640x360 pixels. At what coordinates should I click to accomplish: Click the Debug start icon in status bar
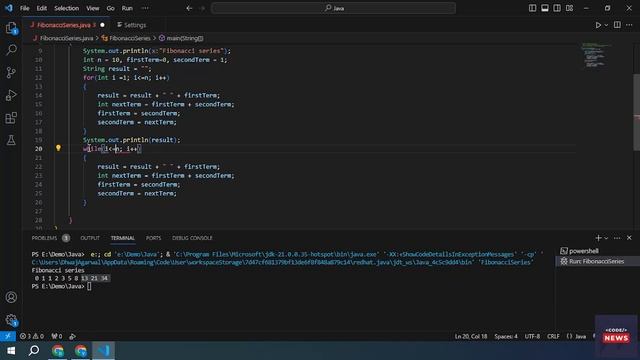(72, 336)
